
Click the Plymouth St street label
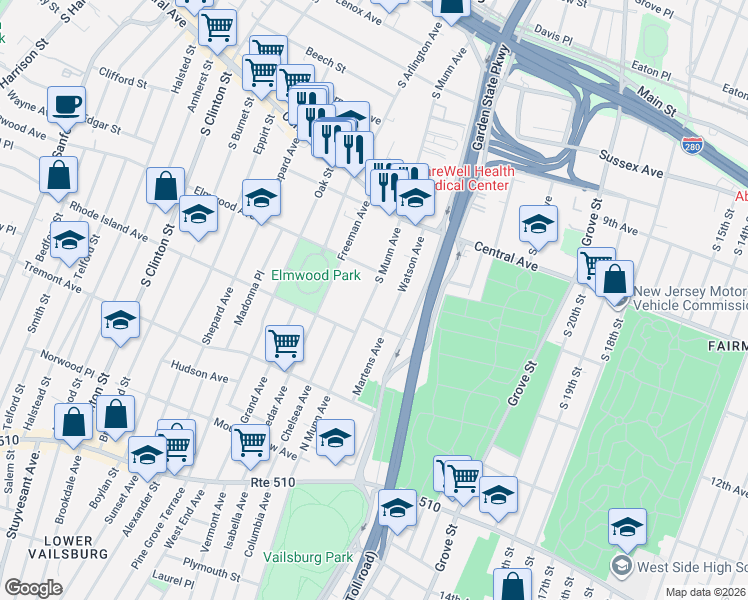pos(212,569)
